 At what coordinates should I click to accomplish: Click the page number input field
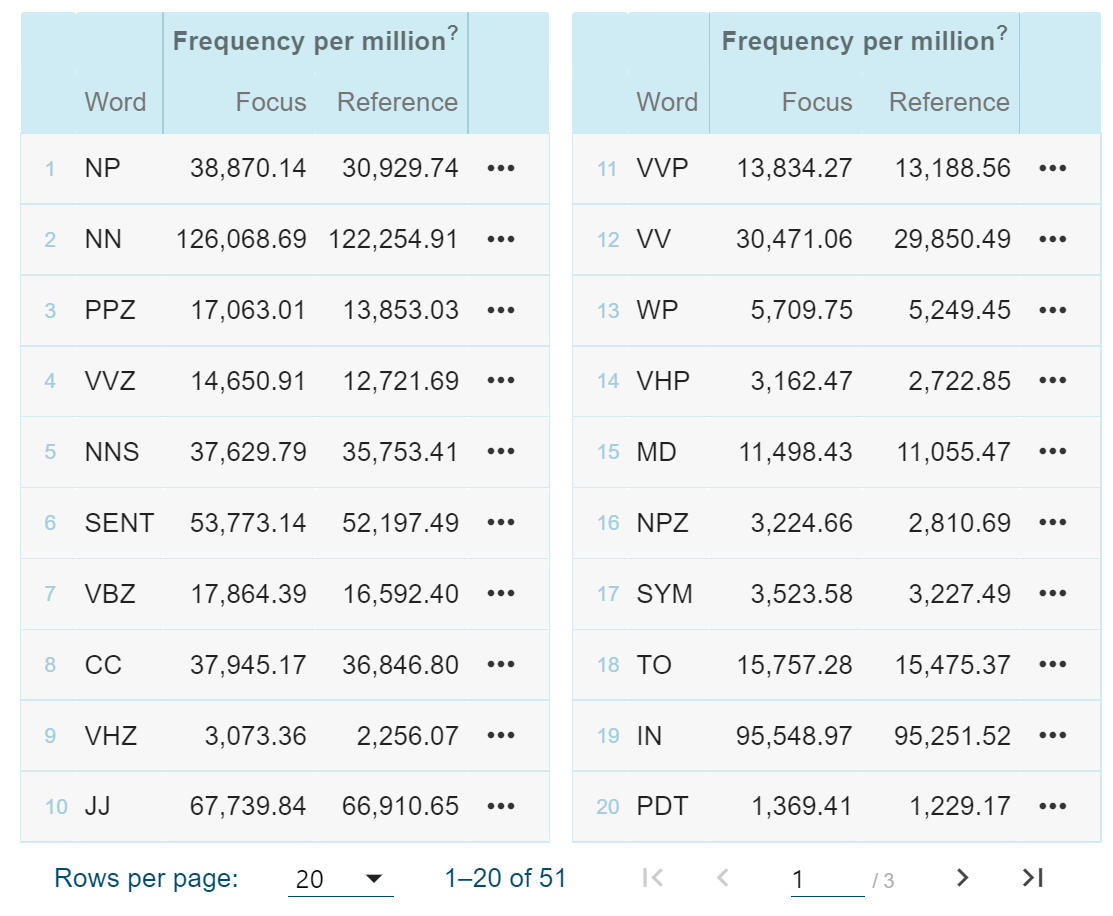click(826, 879)
